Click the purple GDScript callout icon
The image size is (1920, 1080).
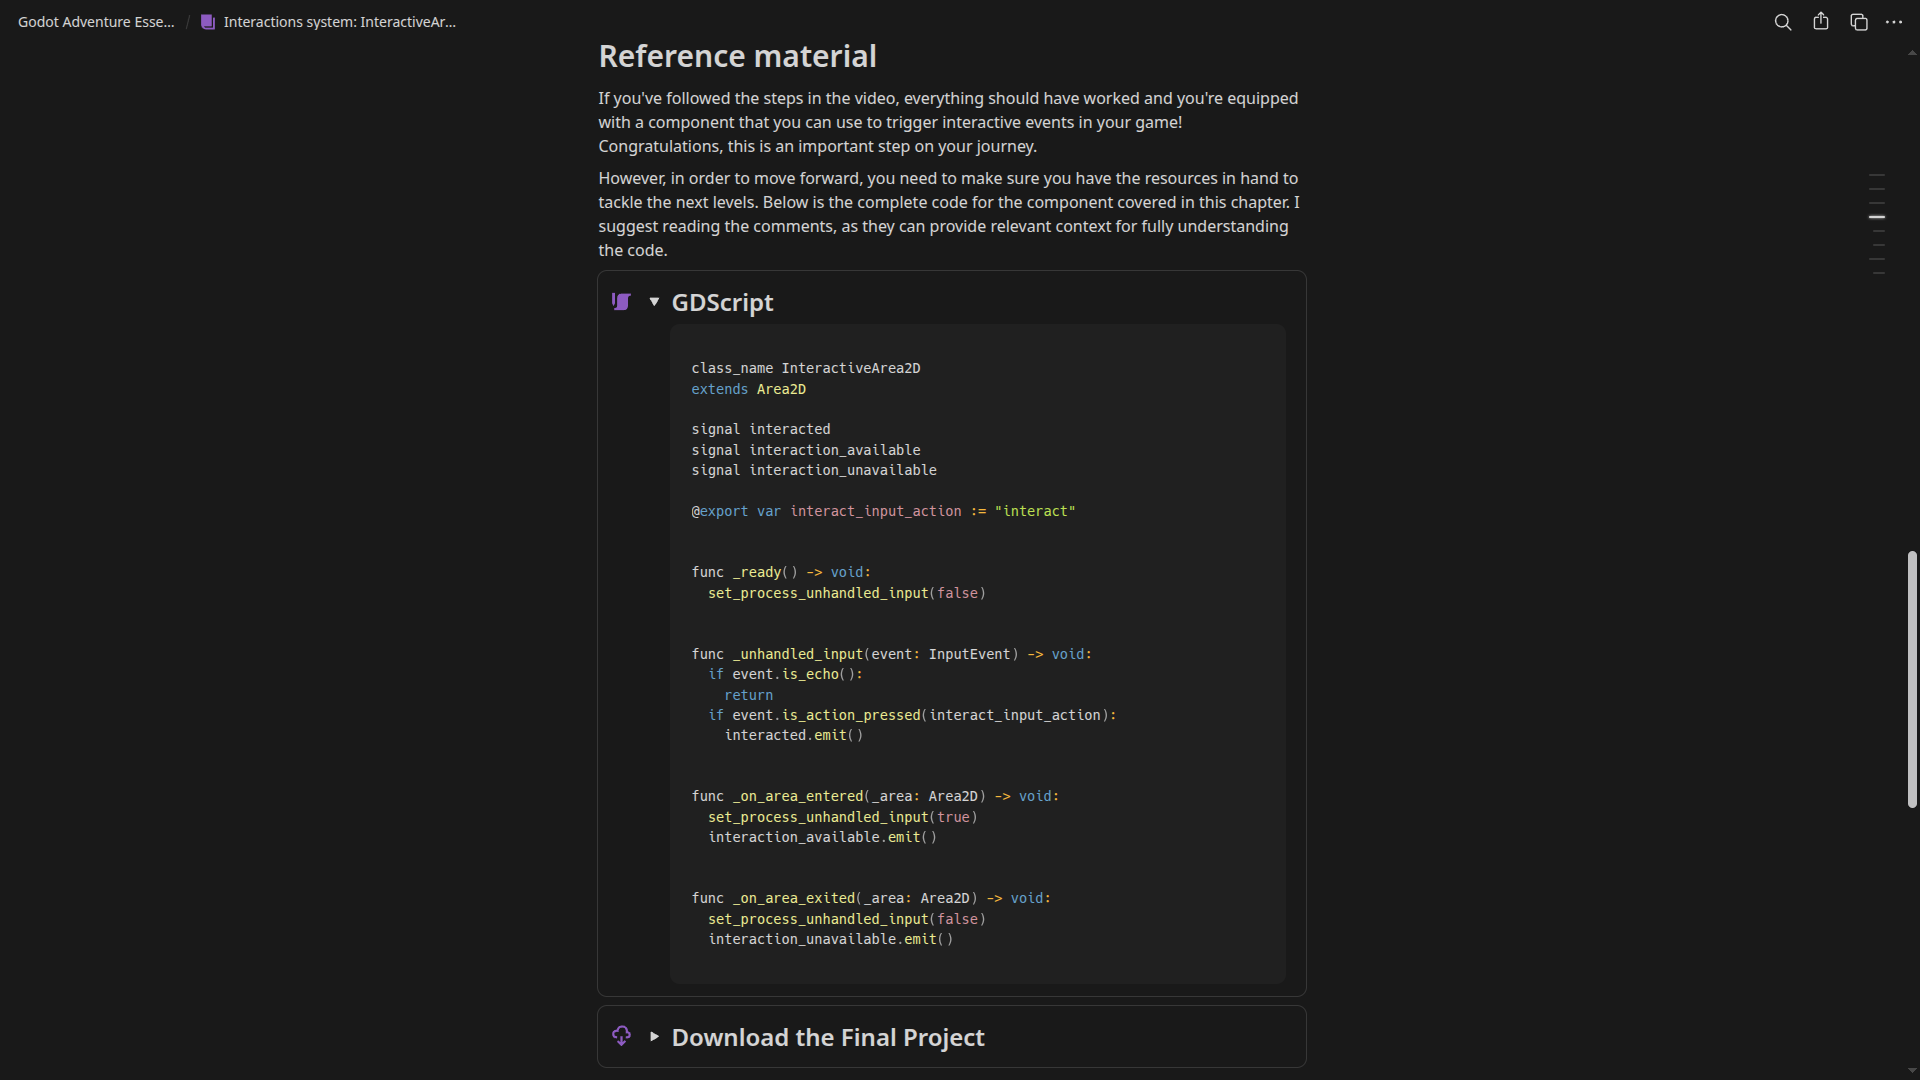pos(621,302)
